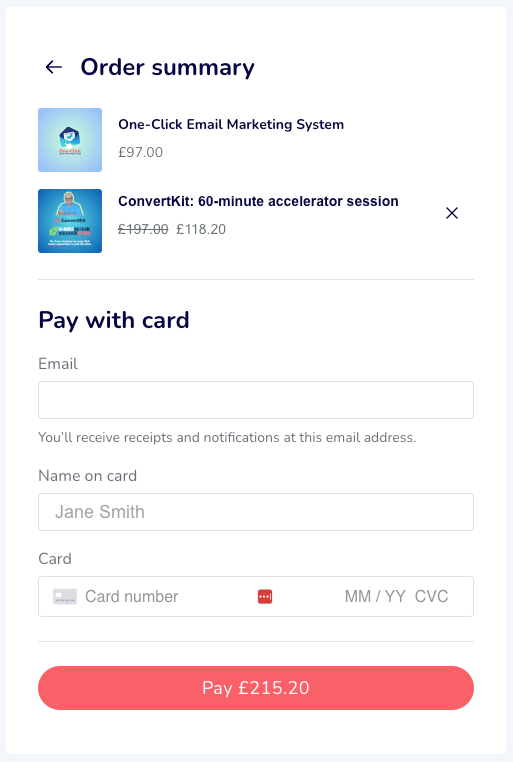Click the Order summary heading
This screenshot has height=762, width=513.
tap(168, 67)
